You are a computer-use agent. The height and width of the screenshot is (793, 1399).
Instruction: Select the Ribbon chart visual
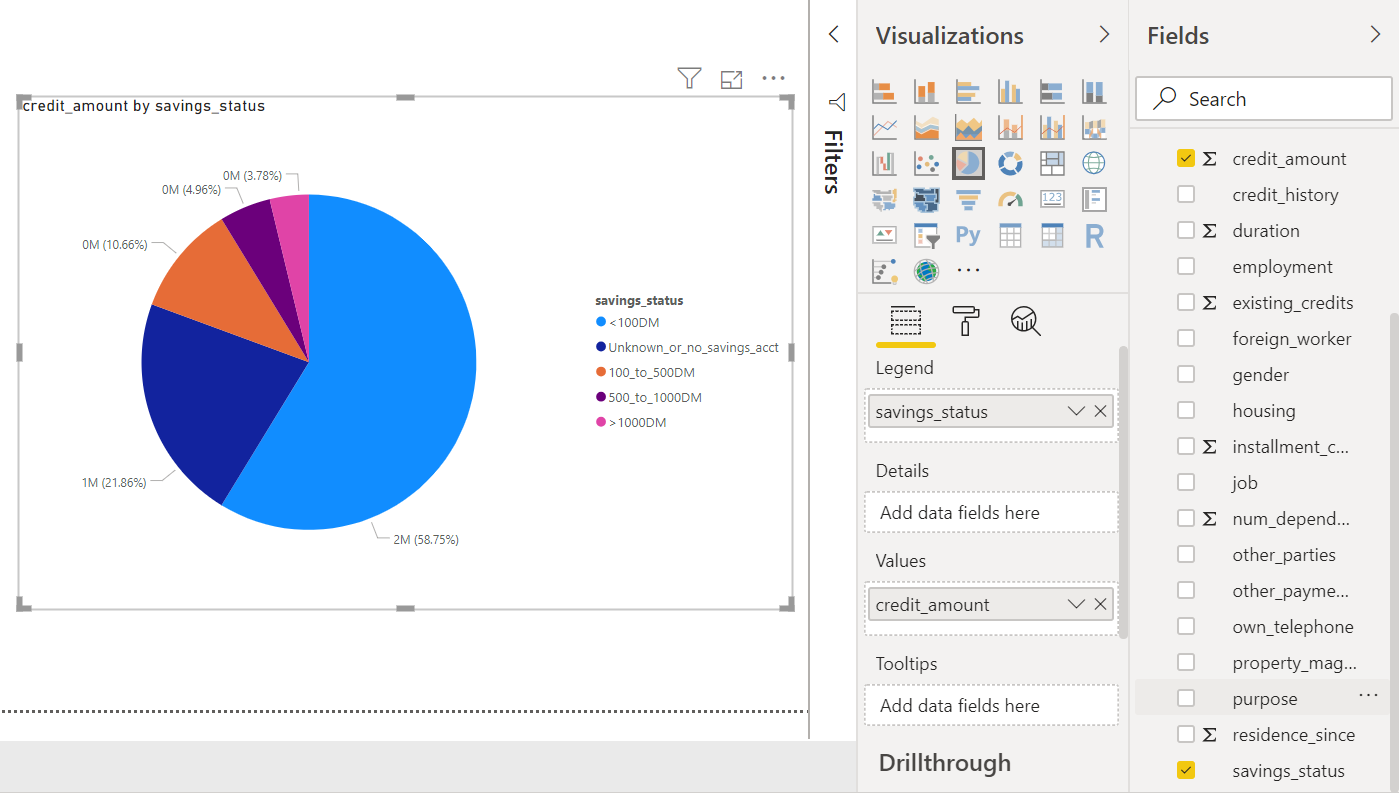1094,128
